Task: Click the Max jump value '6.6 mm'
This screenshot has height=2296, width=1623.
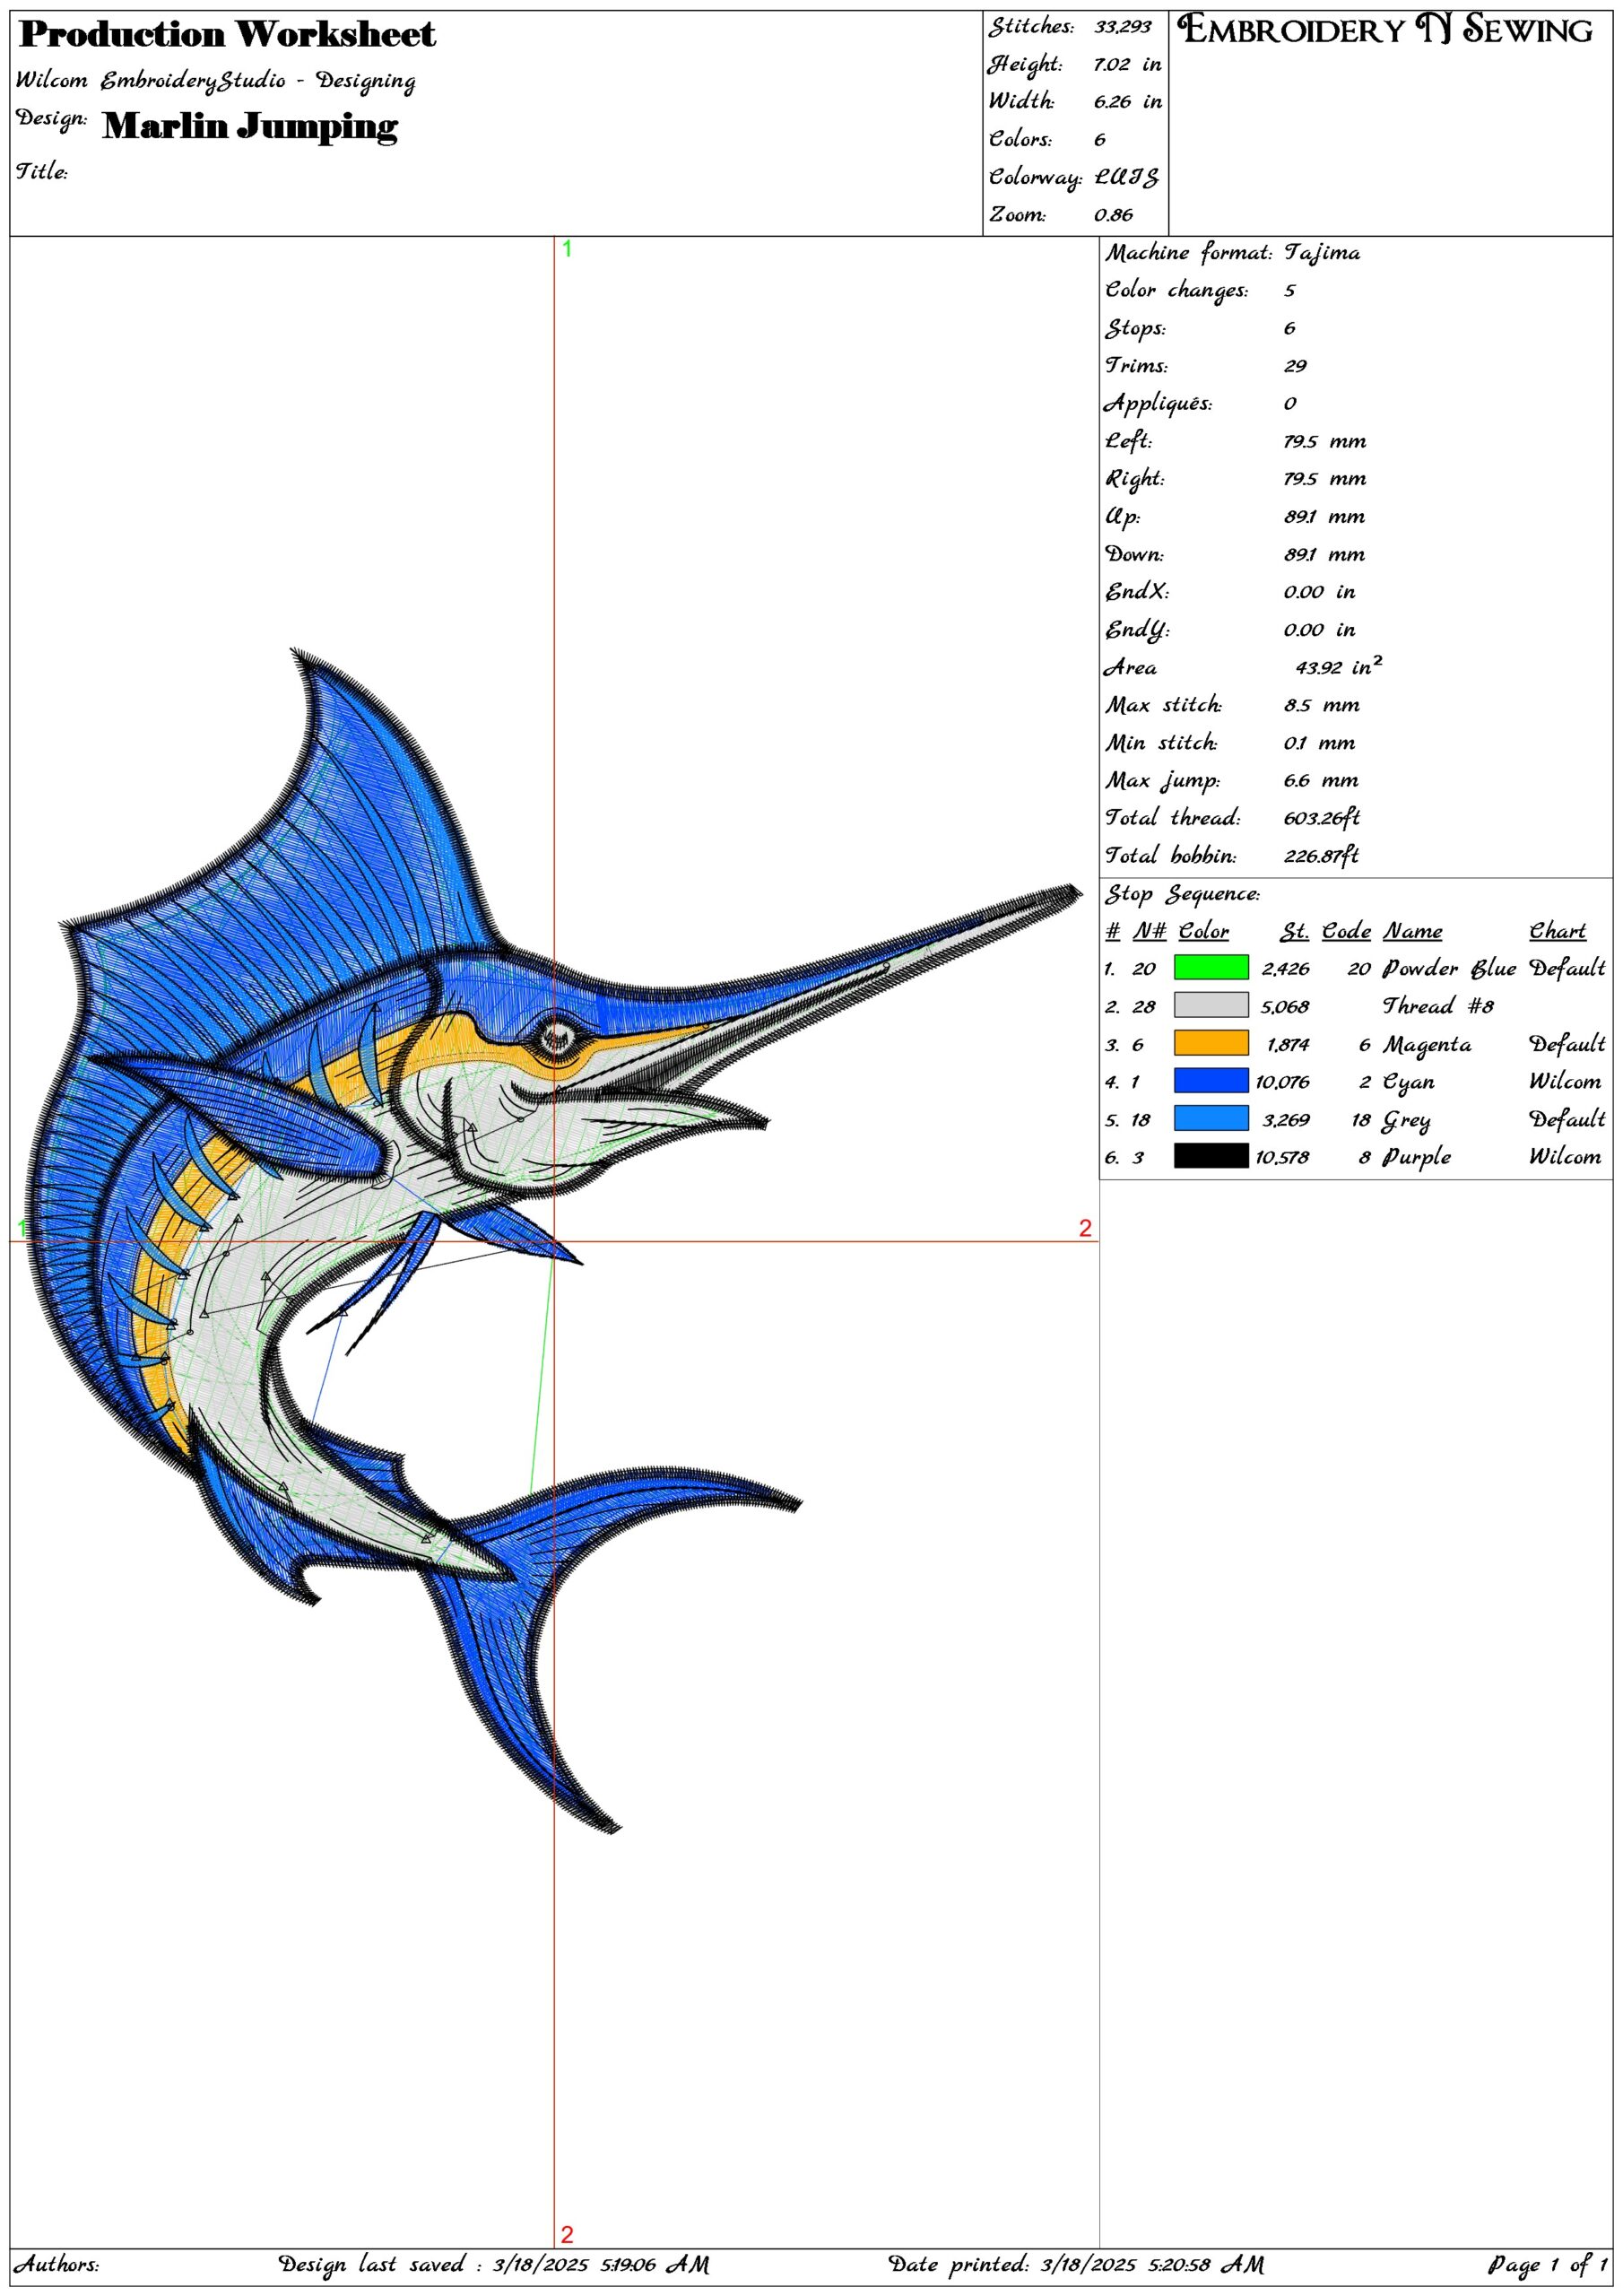Action: [1321, 781]
